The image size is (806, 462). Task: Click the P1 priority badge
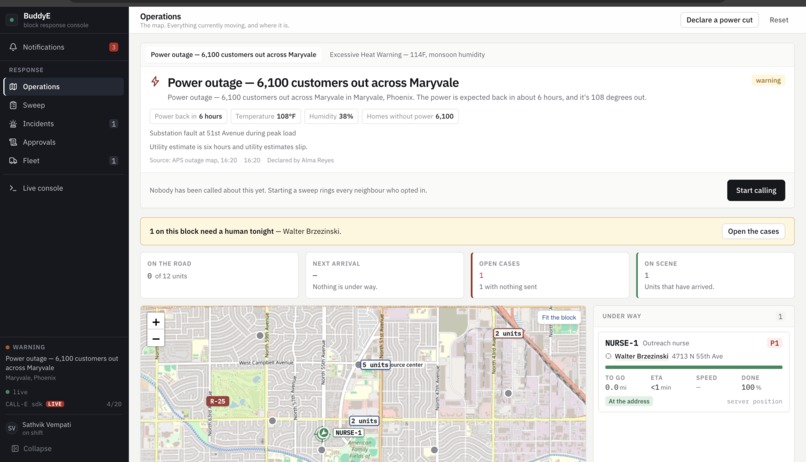coord(774,343)
